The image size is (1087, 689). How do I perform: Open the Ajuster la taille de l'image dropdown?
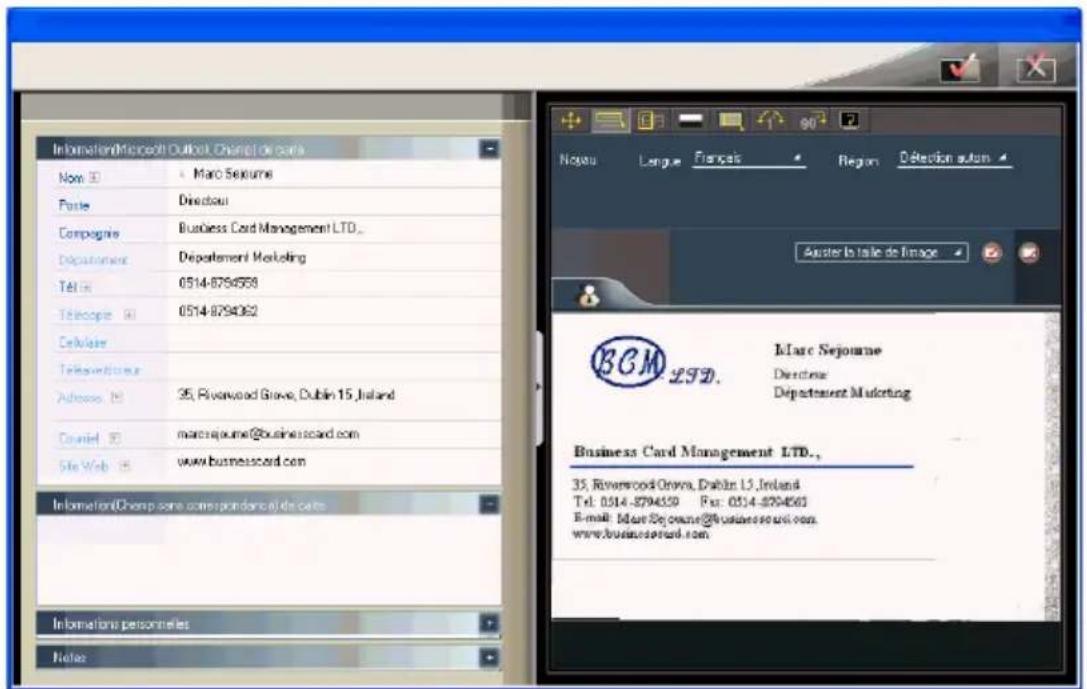pyautogui.click(x=881, y=252)
